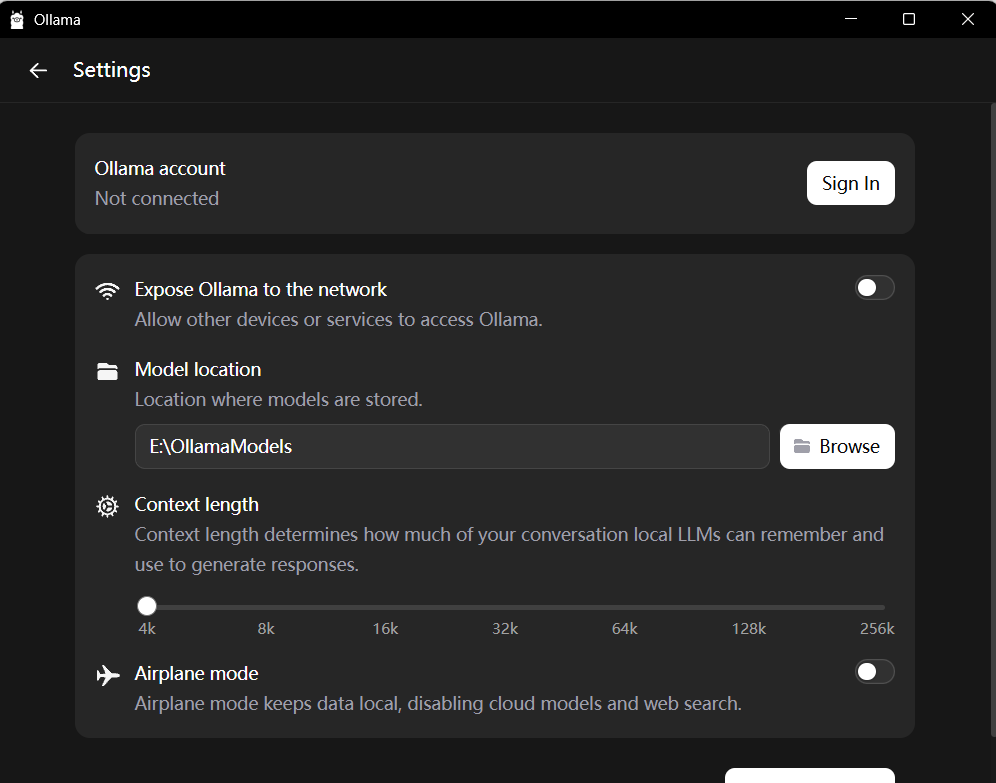Click the Model location folder icon

click(107, 371)
